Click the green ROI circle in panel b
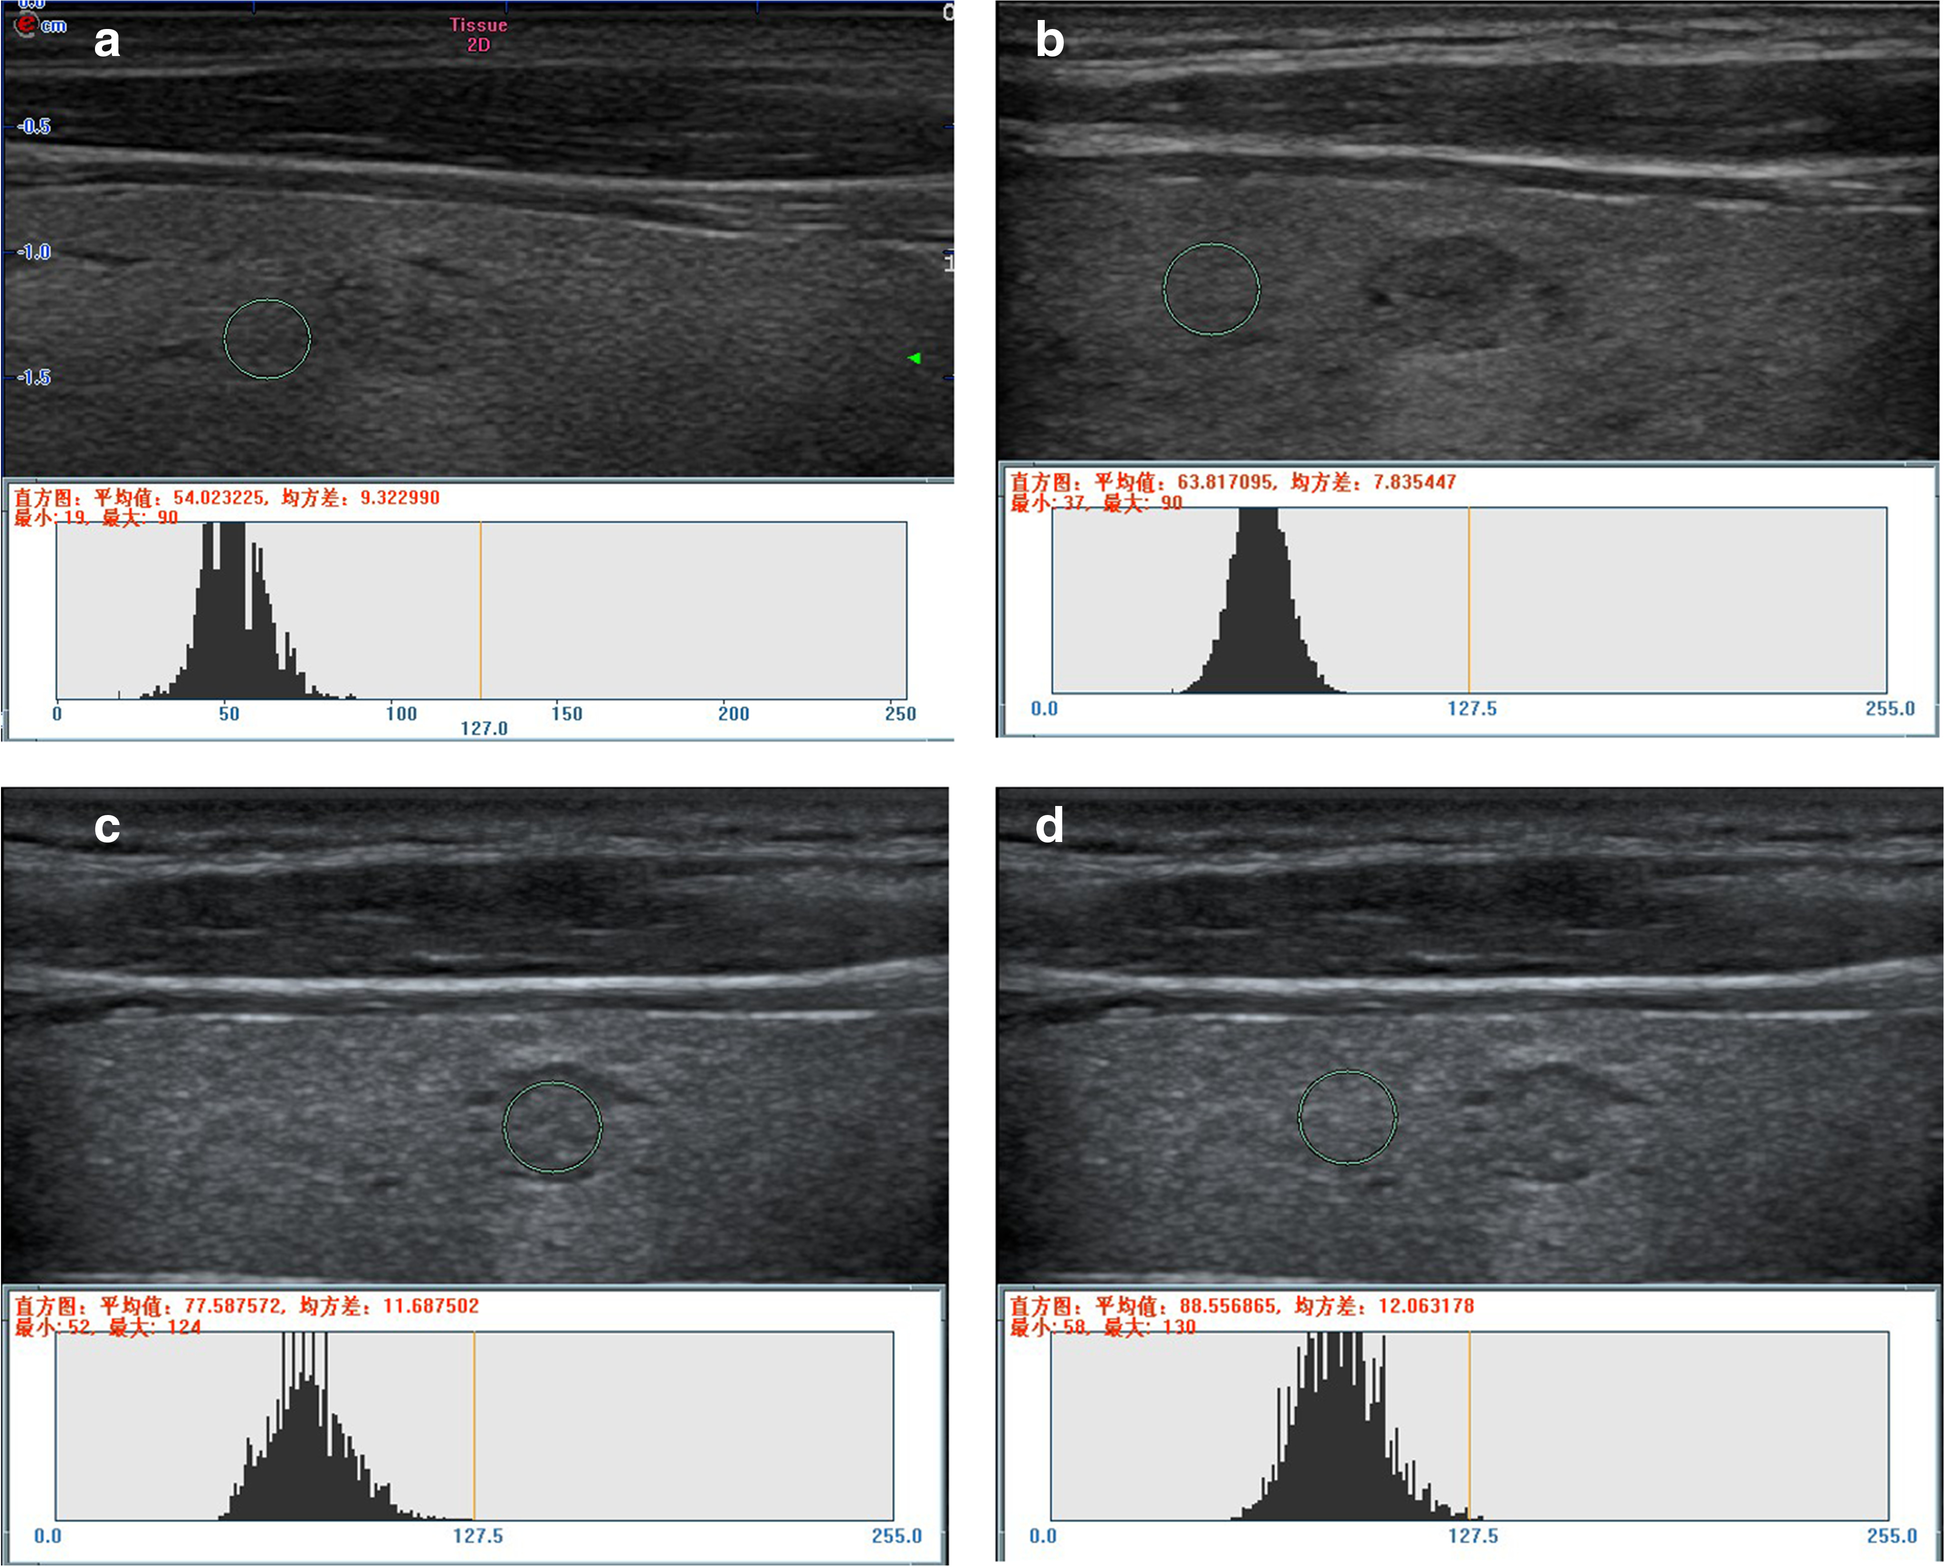The width and height of the screenshot is (1944, 1567). pyautogui.click(x=1211, y=288)
